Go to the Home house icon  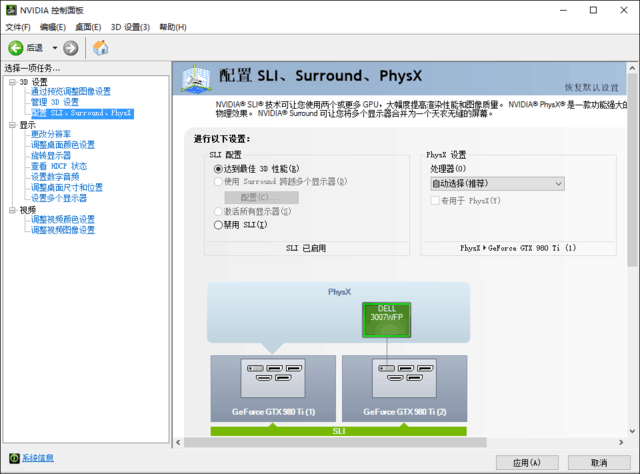click(x=100, y=48)
